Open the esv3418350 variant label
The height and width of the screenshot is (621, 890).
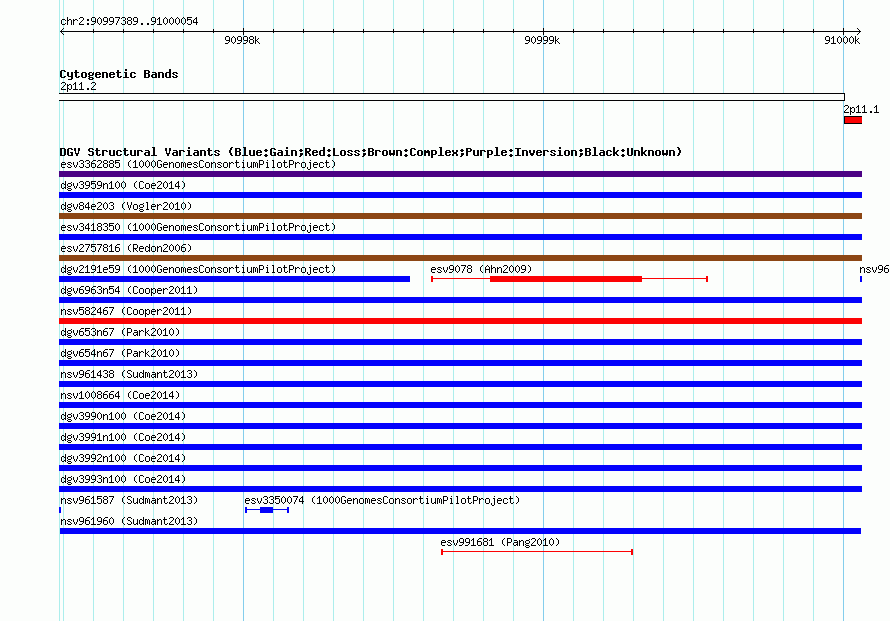[198, 227]
